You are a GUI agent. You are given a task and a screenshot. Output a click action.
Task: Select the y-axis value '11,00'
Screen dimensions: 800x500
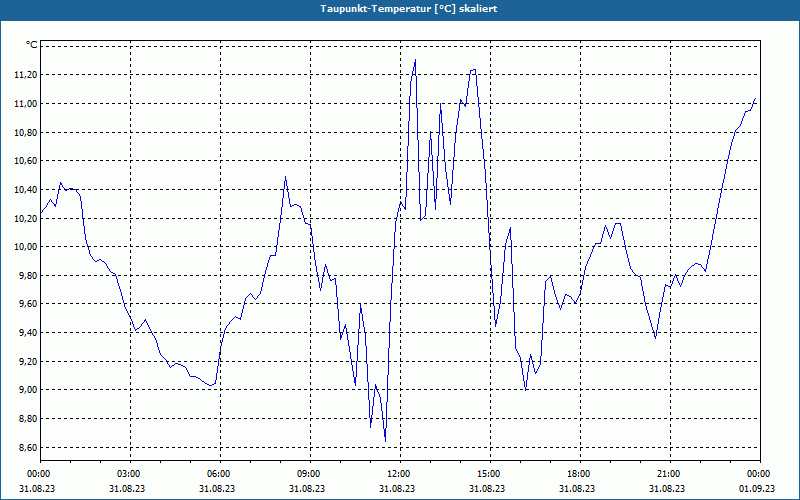point(26,104)
